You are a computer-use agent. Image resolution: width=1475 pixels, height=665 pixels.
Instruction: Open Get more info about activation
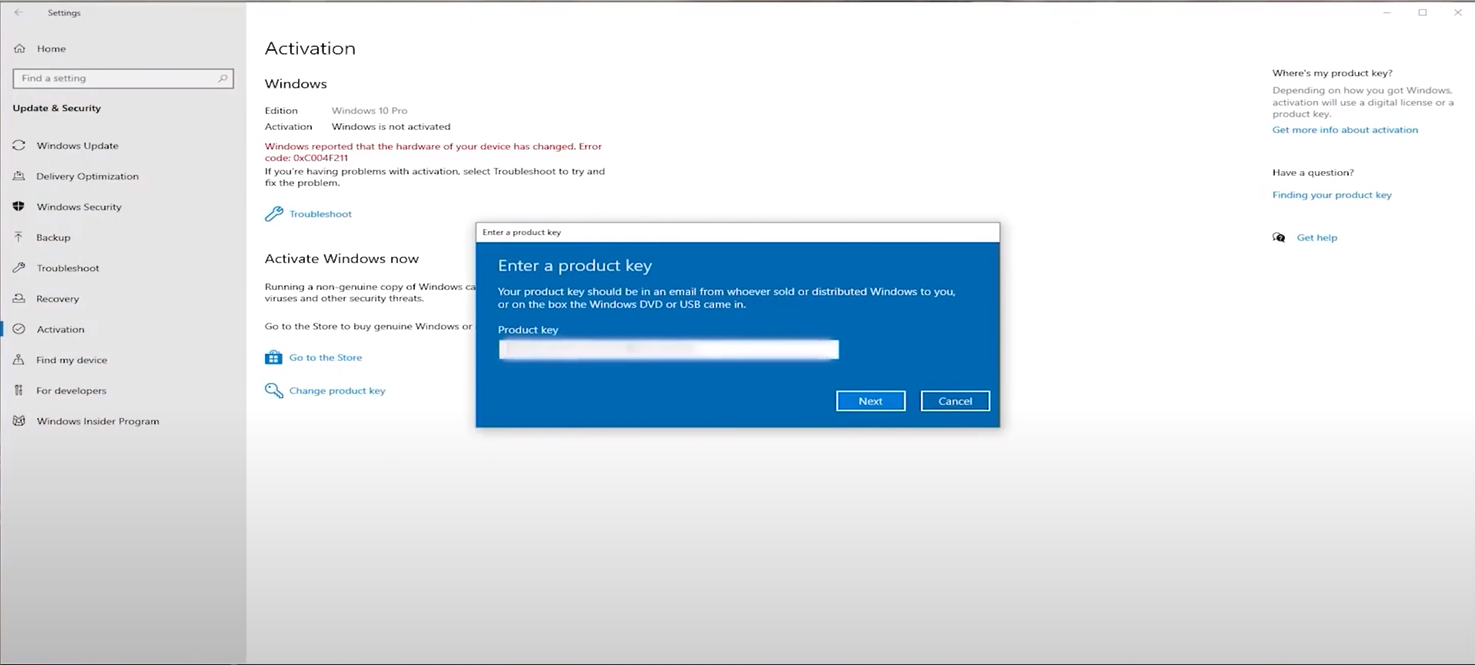point(1345,130)
